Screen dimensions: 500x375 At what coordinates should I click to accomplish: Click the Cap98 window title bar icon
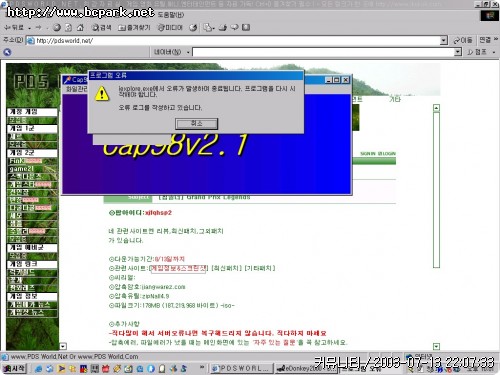coord(68,80)
